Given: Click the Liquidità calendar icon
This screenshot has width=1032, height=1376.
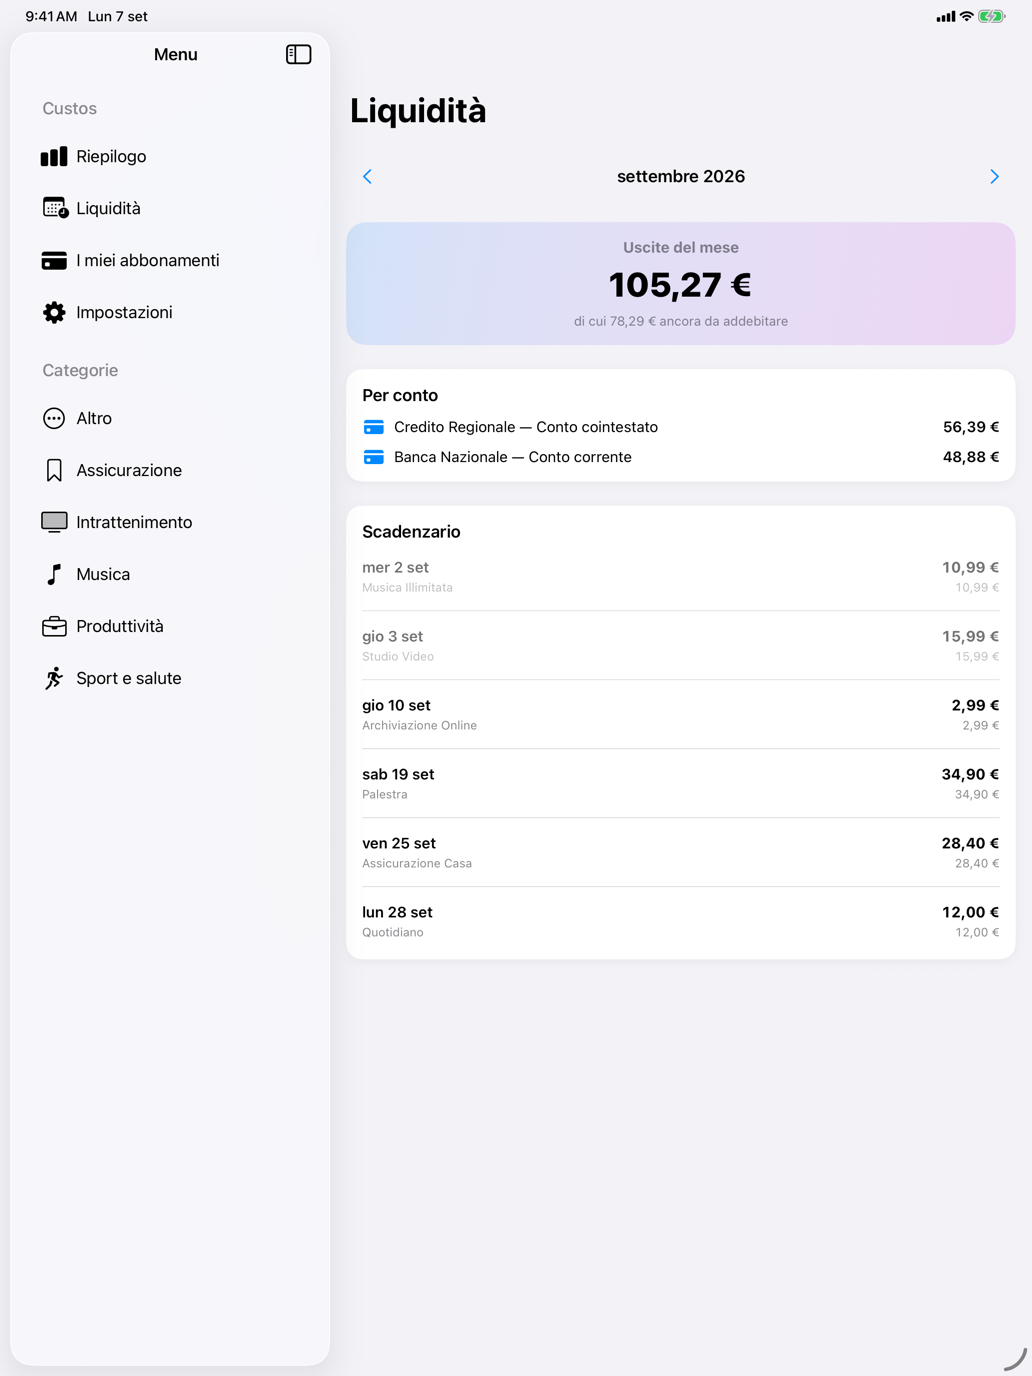Looking at the screenshot, I should tap(55, 208).
